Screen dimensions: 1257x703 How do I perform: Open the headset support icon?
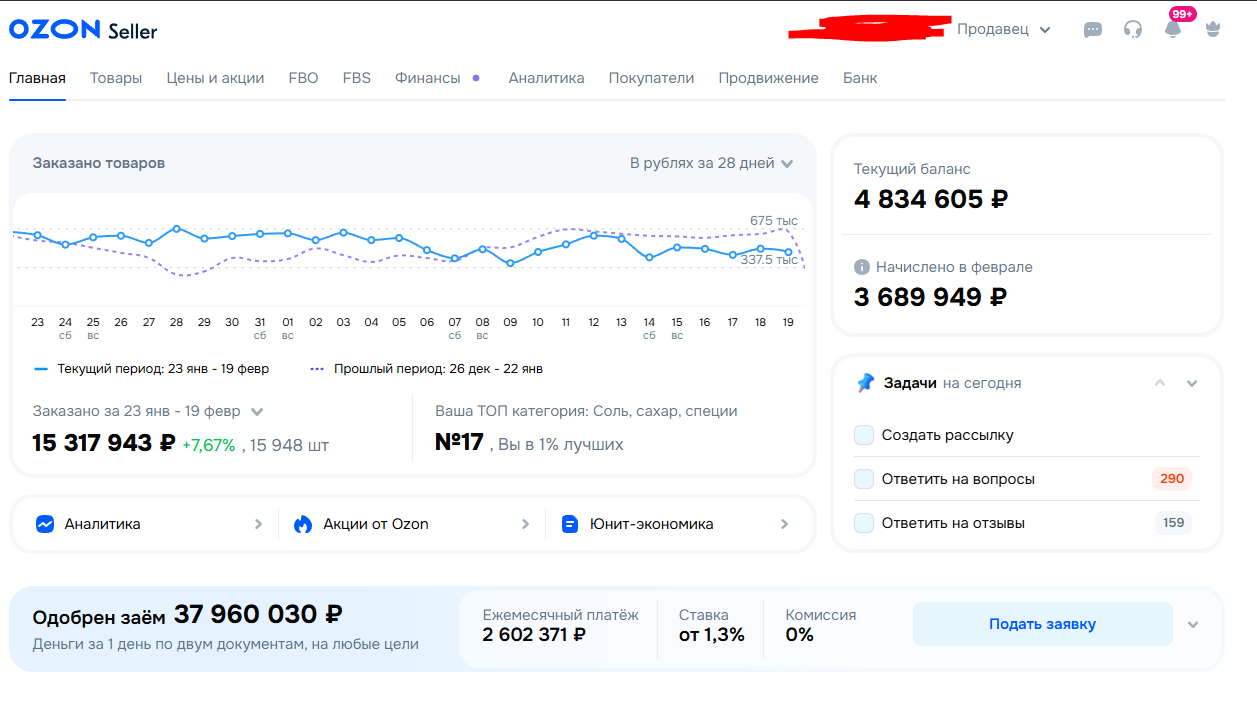point(1133,30)
